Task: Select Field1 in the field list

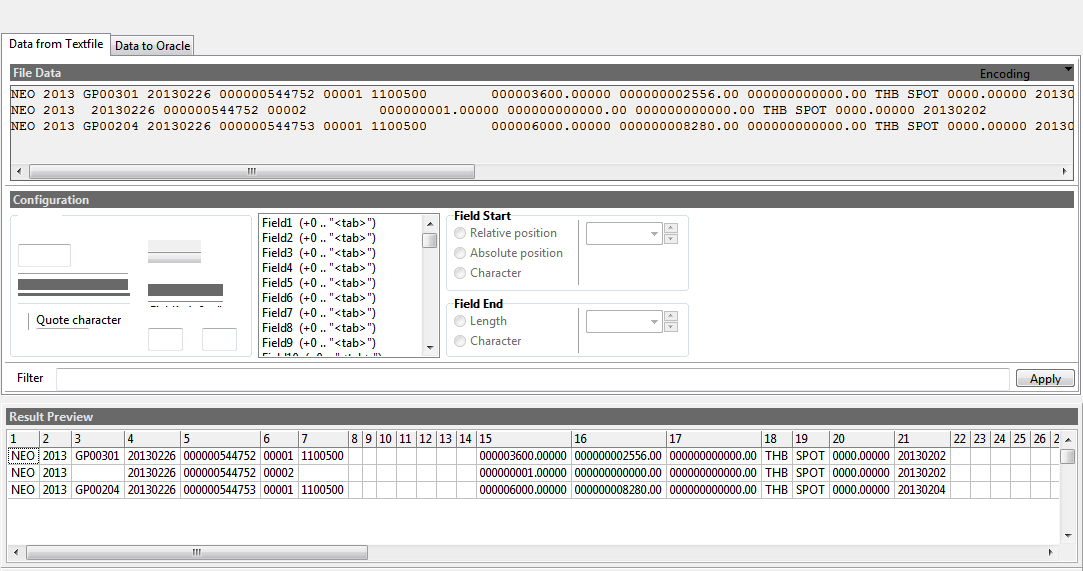Action: click(318, 223)
